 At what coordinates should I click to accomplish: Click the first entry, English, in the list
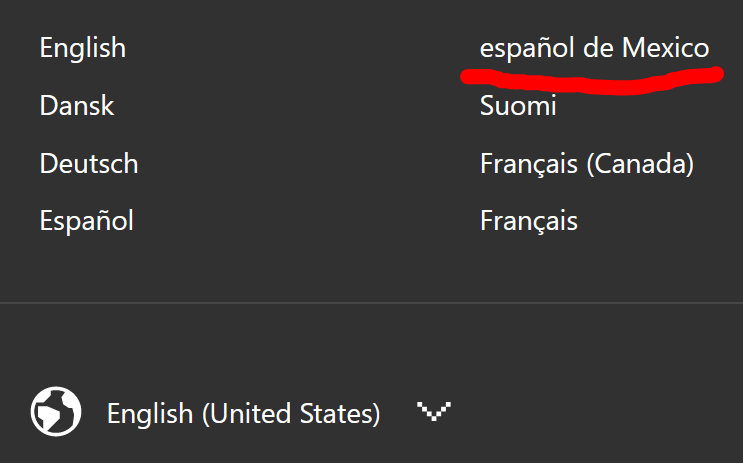(x=83, y=48)
